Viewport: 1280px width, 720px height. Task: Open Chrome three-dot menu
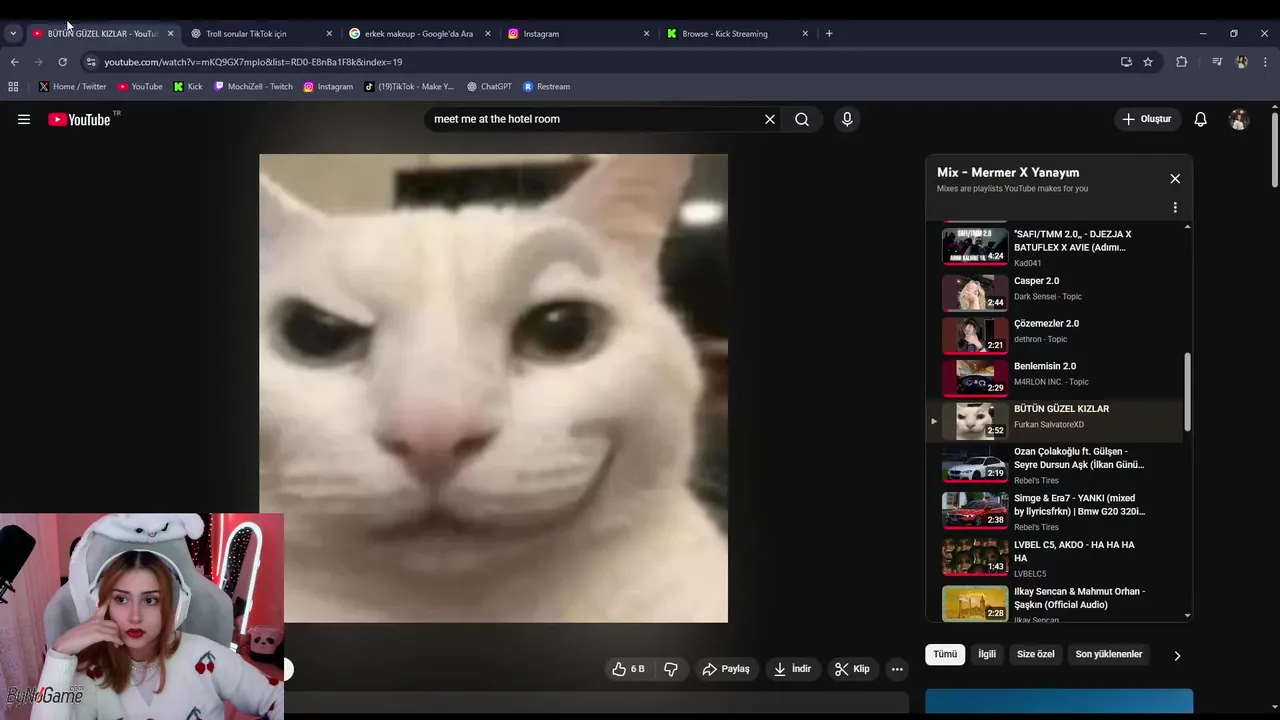(1265, 62)
